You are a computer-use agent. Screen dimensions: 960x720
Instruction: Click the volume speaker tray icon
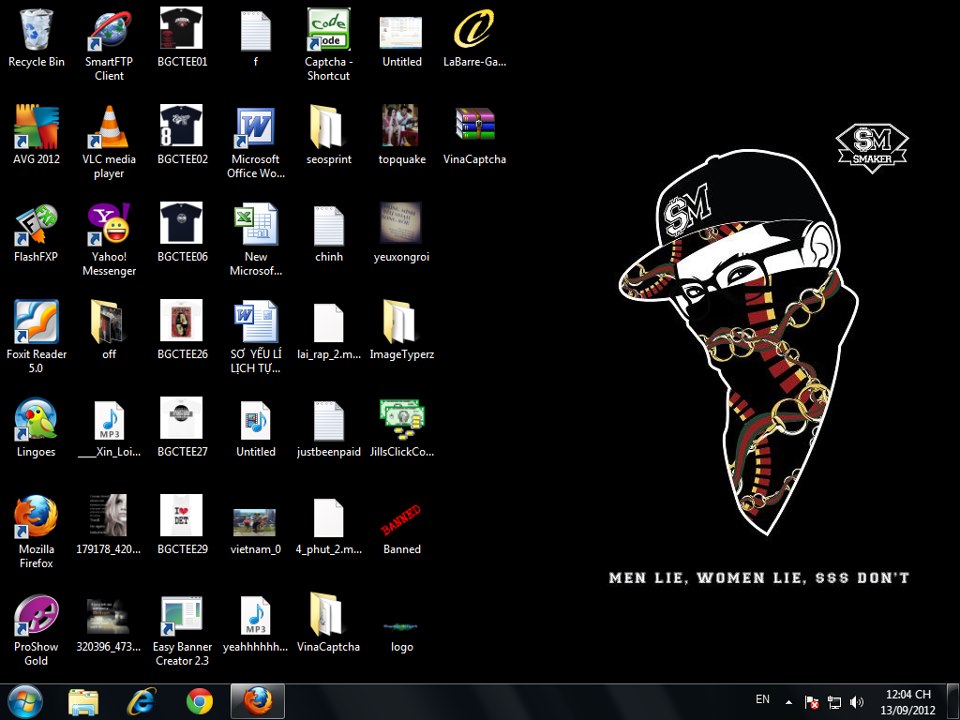(856, 702)
